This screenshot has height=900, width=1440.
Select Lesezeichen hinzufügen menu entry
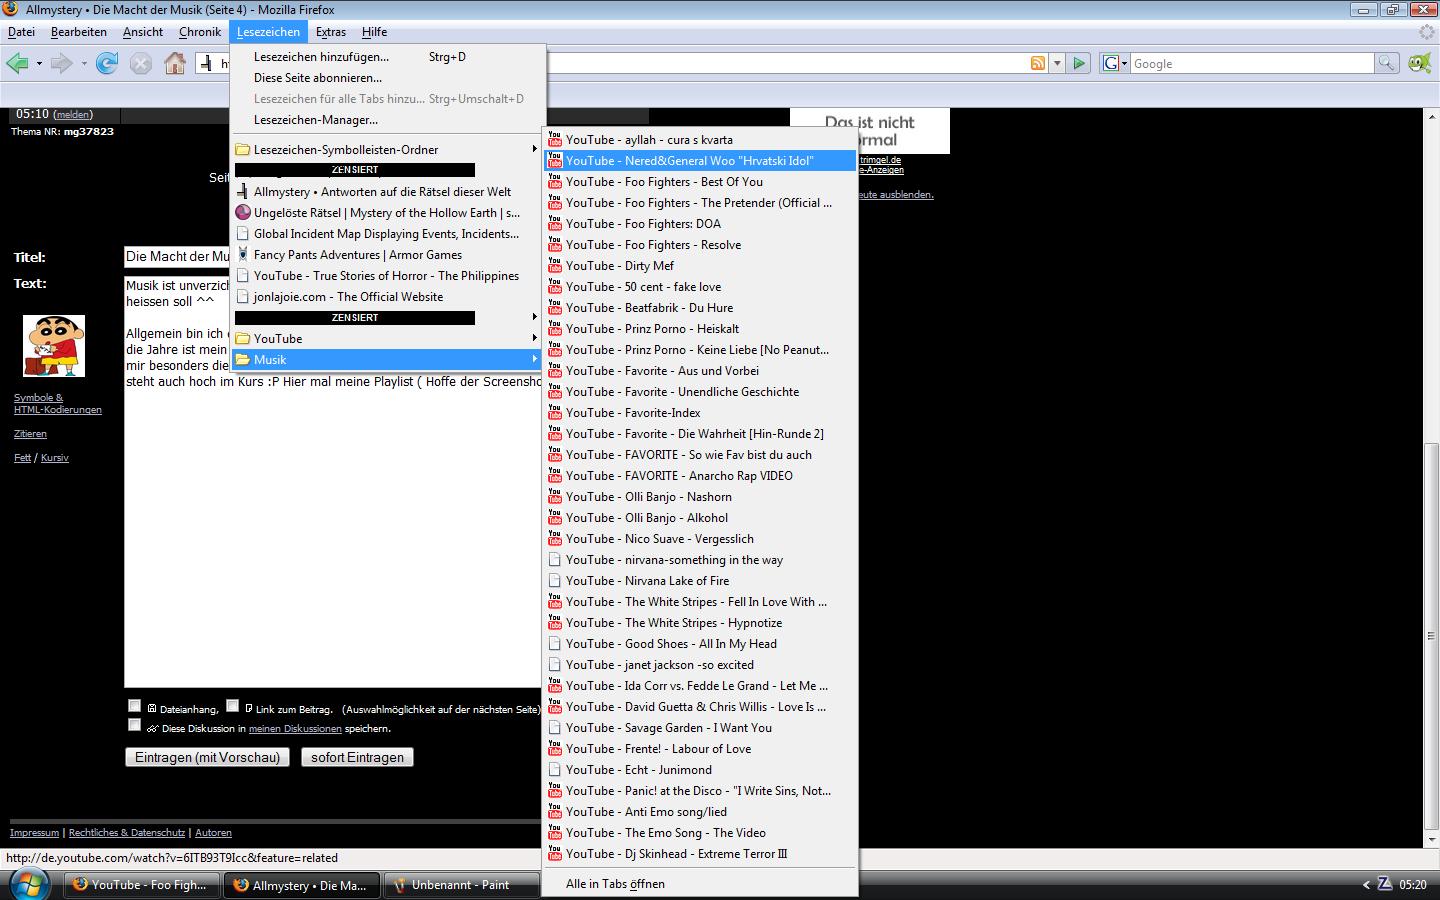[388, 57]
